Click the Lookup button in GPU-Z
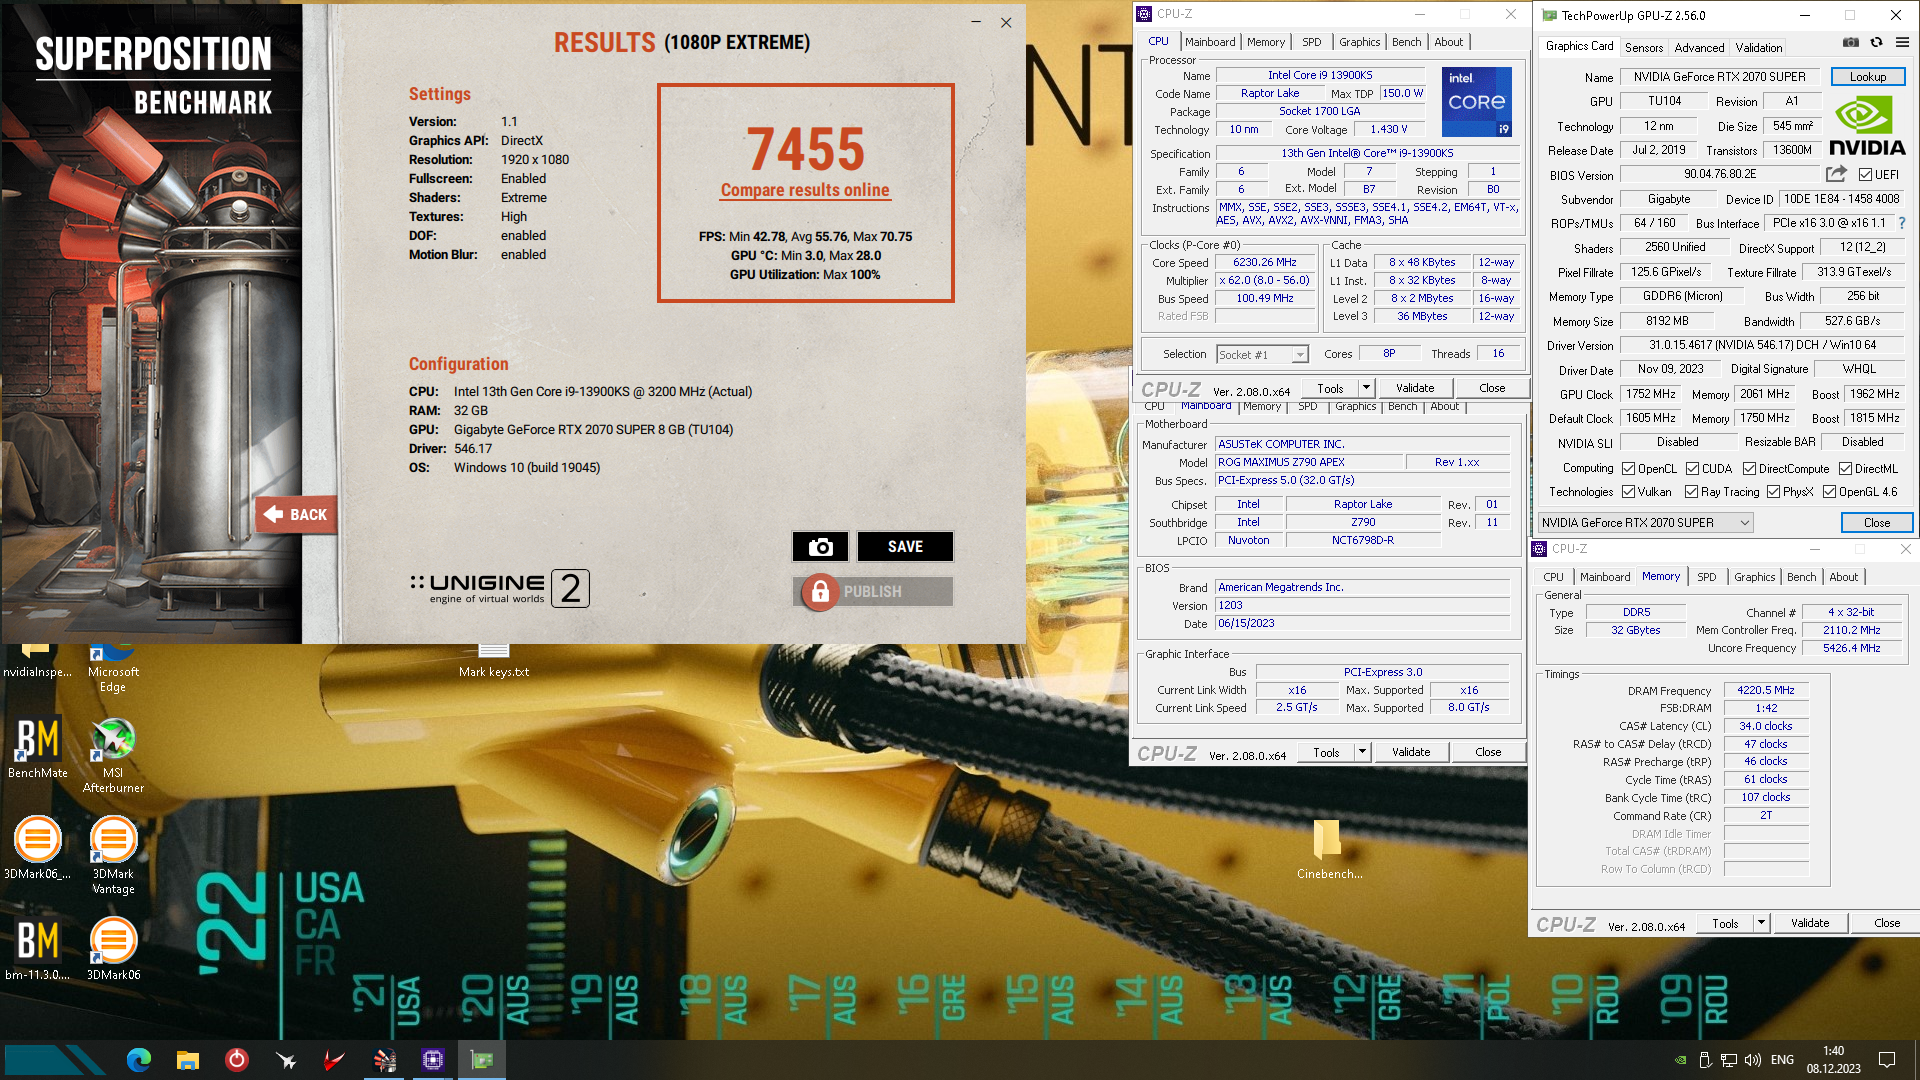This screenshot has height=1080, width=1920. 1867,77
